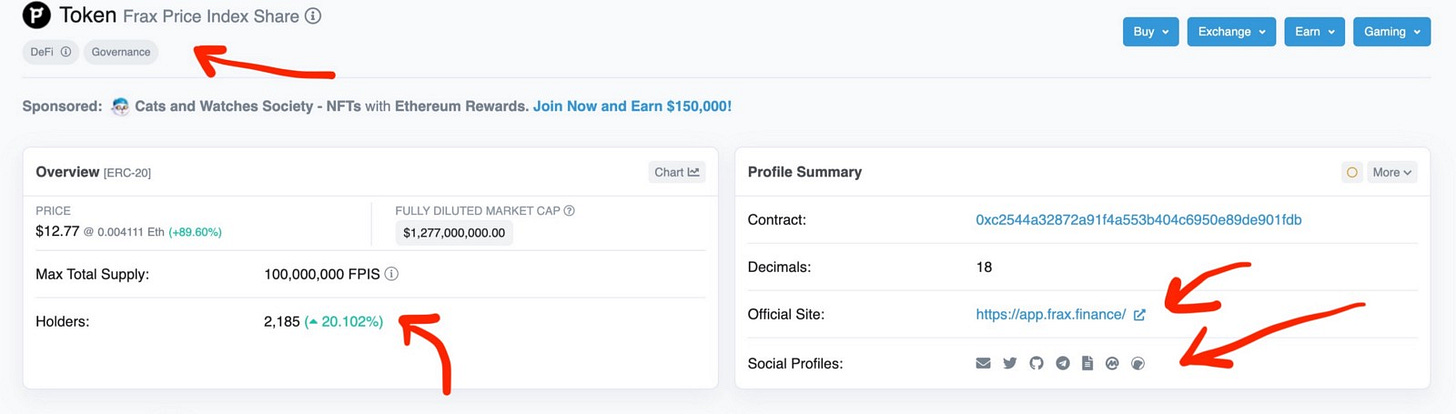Expand the Buy dropdown
Screen dimensions: 1456x414
1151,32
